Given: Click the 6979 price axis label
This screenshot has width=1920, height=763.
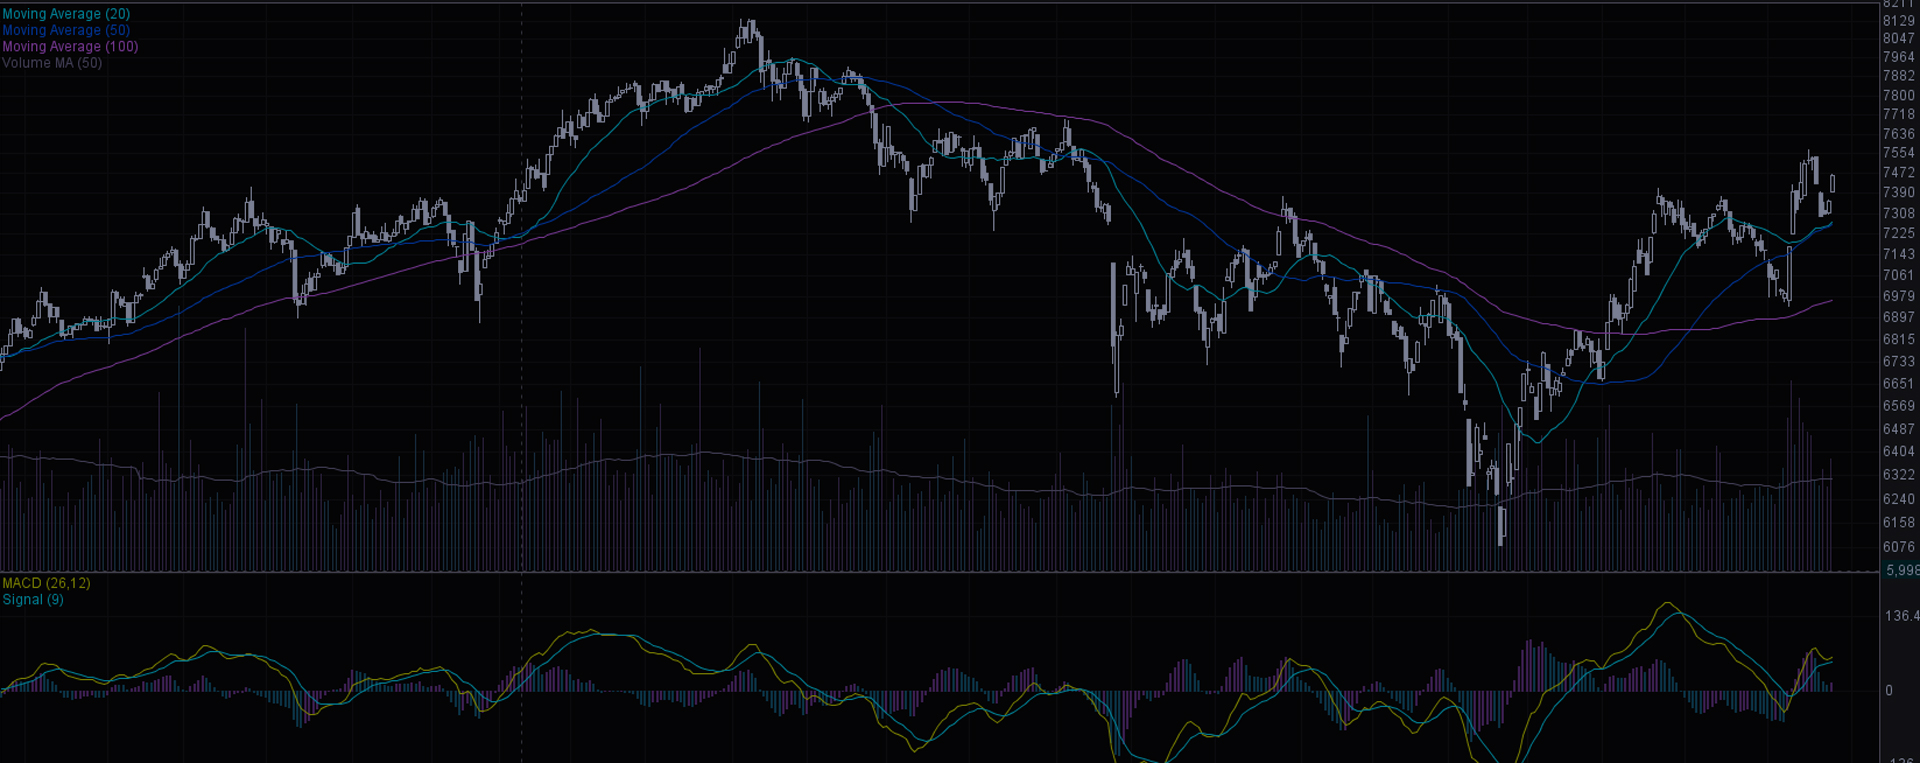Looking at the screenshot, I should (1898, 297).
